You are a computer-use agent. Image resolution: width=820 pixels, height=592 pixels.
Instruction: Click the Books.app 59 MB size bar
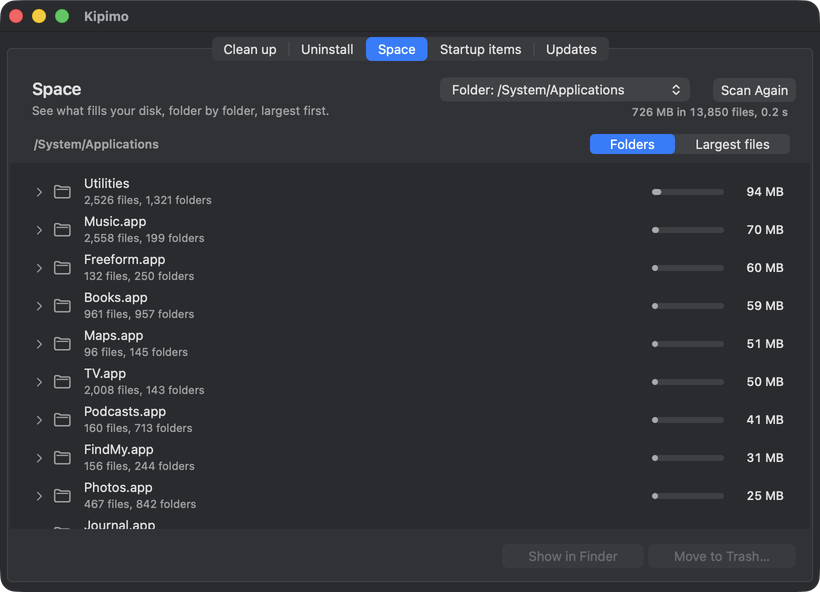[x=688, y=306]
